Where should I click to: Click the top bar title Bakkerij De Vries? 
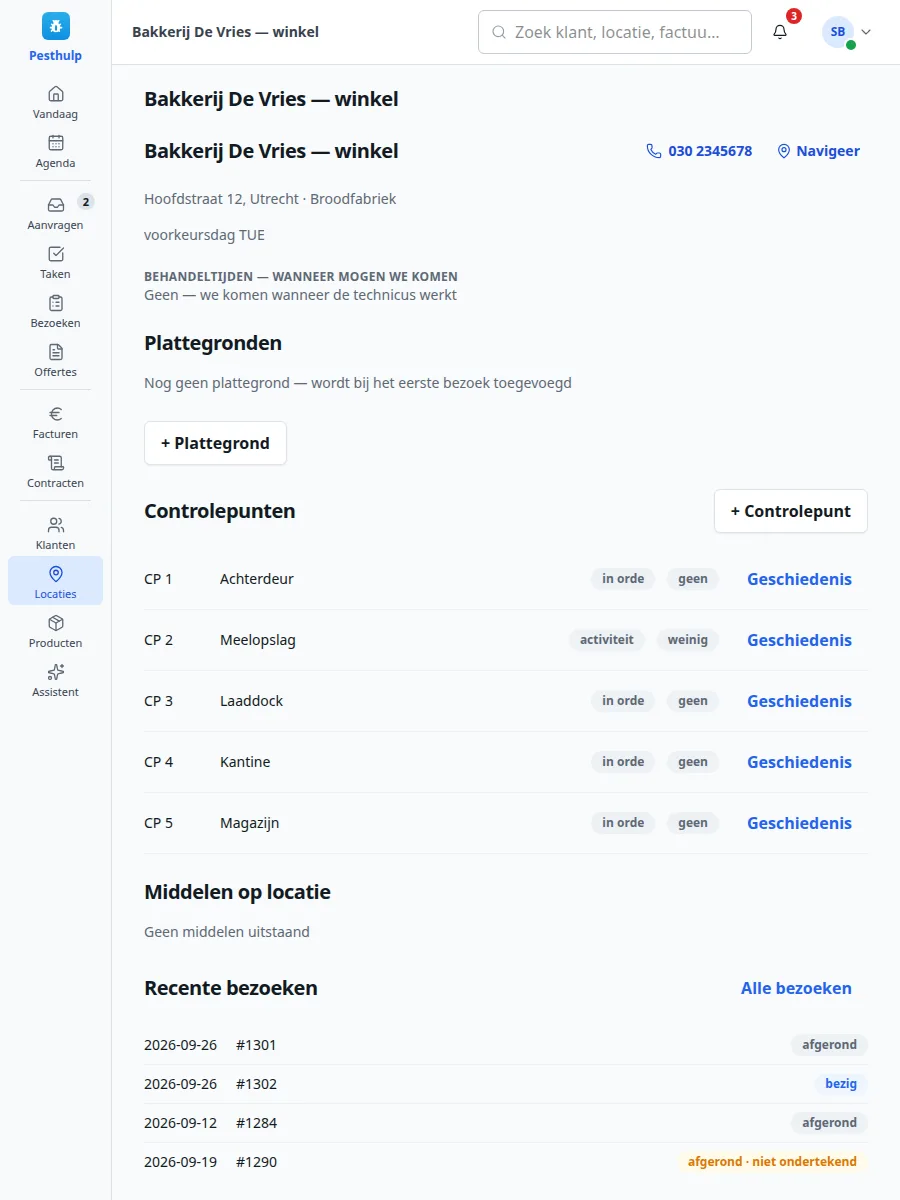[x=225, y=32]
